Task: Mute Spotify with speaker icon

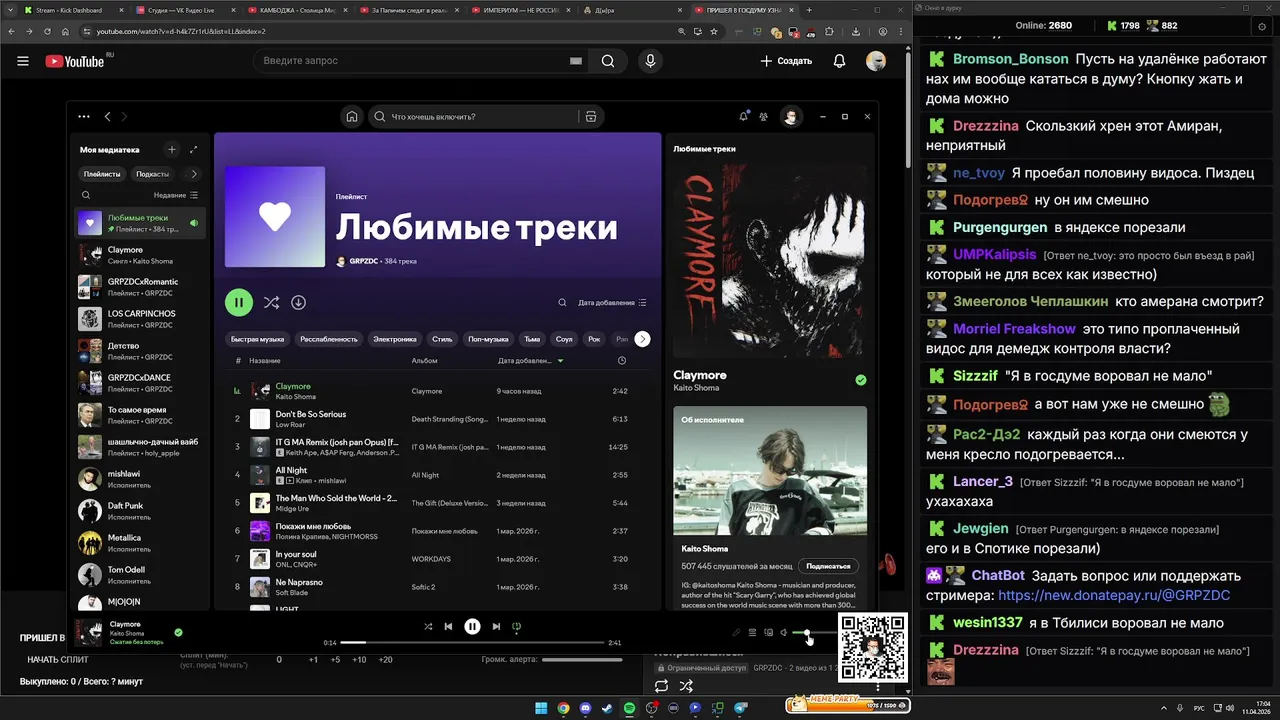Action: [x=784, y=632]
